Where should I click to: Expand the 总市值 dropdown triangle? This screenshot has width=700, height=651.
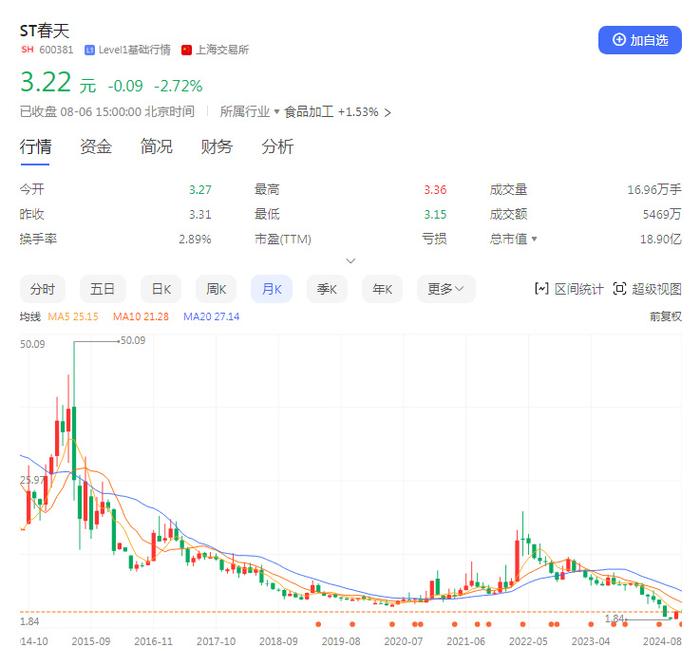click(x=534, y=239)
